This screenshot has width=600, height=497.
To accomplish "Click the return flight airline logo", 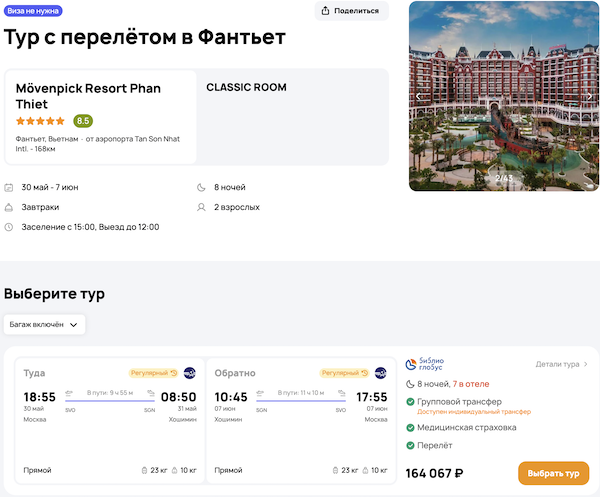I will (380, 373).
